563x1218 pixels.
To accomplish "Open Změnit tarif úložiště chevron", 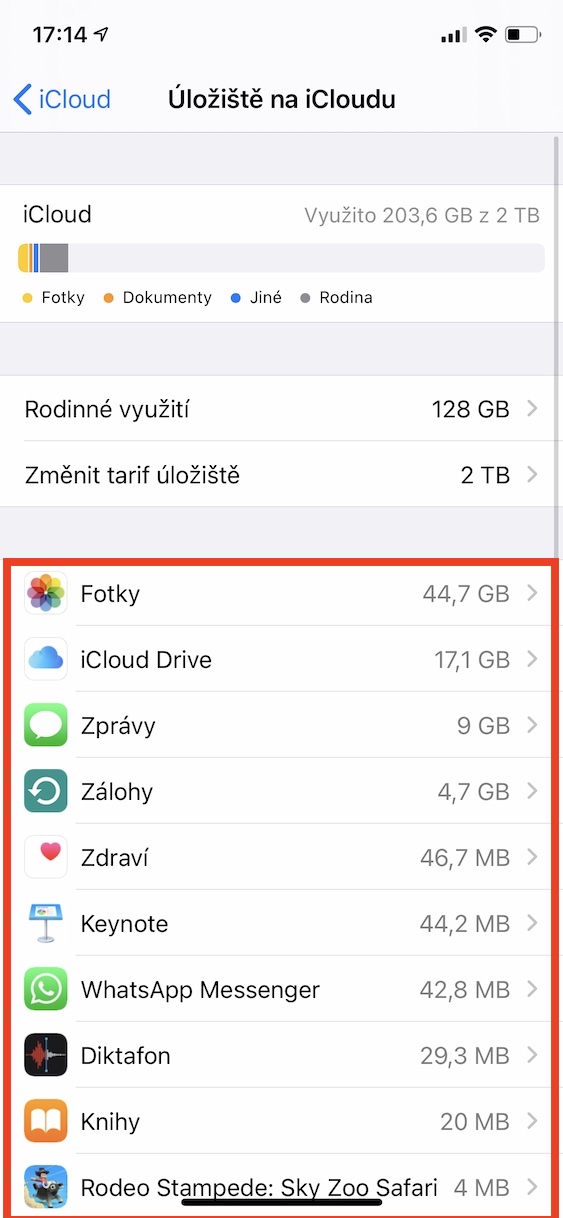I will (x=532, y=474).
